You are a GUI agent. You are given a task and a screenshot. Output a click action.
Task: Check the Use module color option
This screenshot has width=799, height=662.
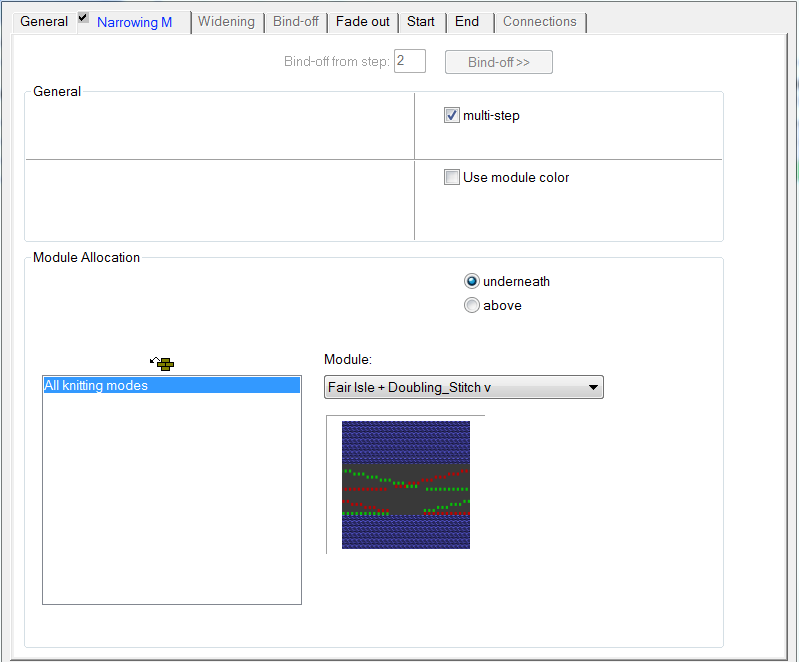(452, 178)
